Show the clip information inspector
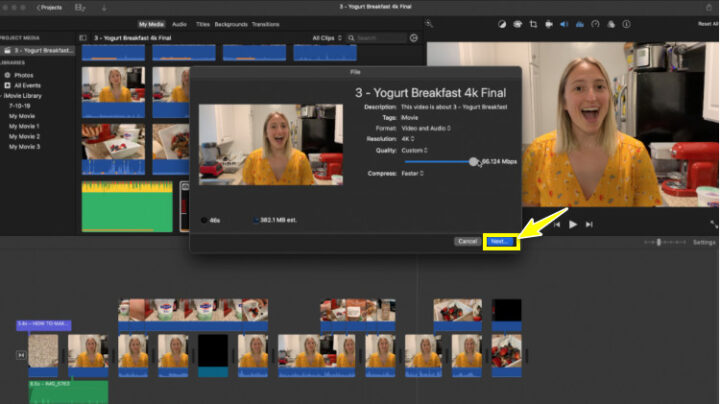720x404 pixels. (626, 24)
